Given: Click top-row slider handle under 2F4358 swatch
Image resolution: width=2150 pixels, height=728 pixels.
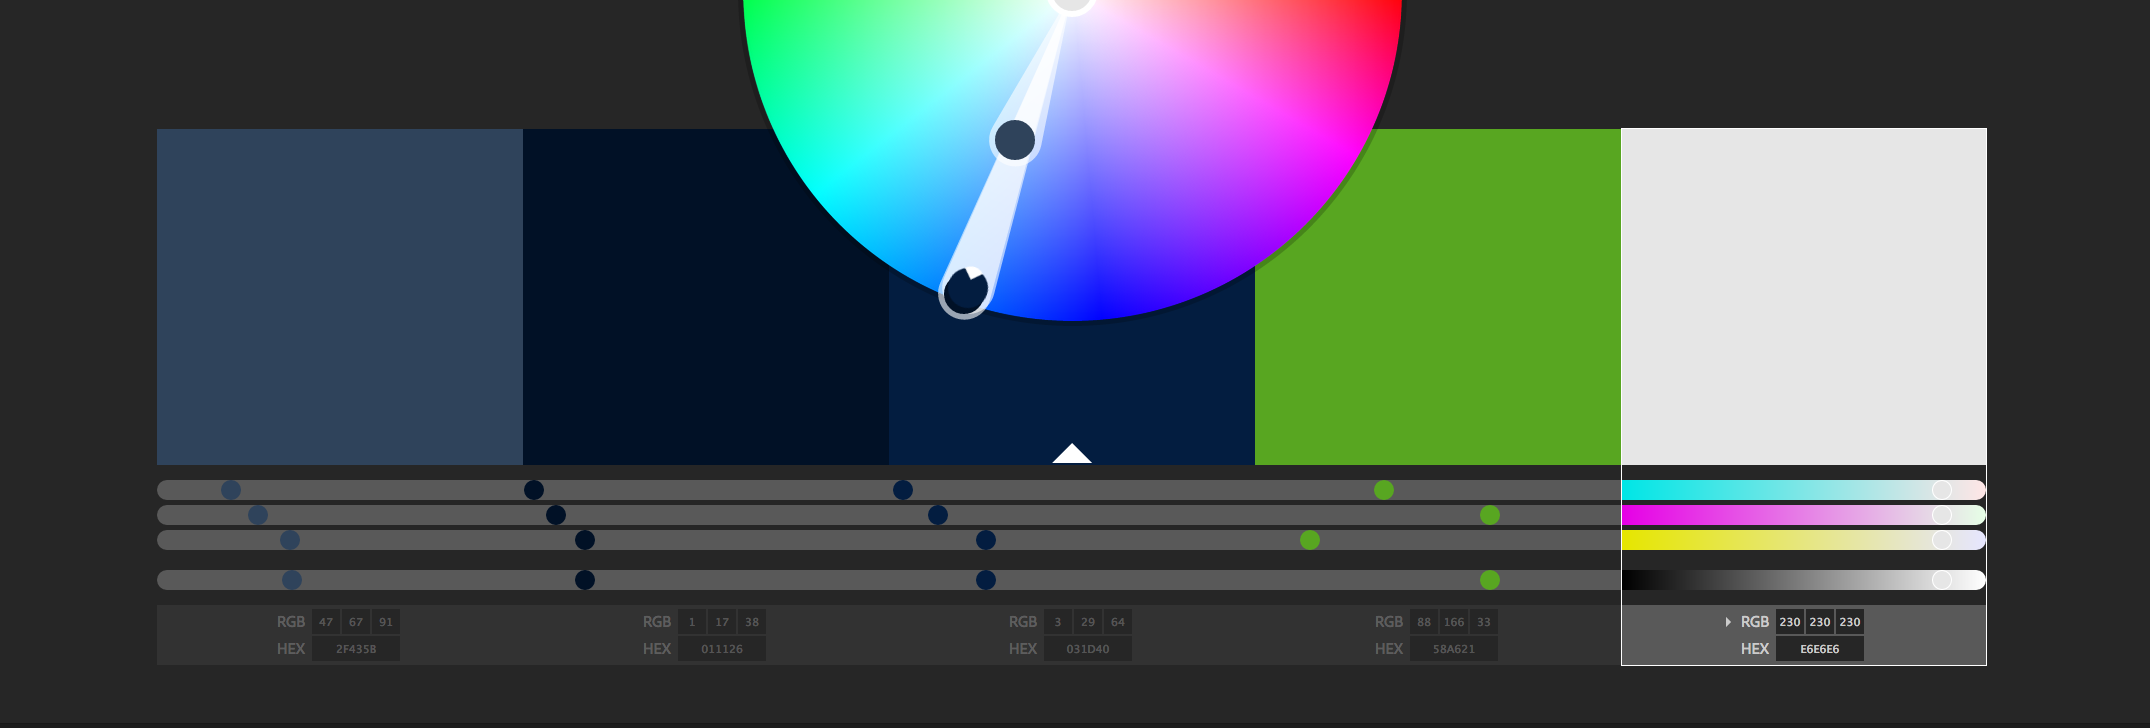Looking at the screenshot, I should click(x=231, y=490).
